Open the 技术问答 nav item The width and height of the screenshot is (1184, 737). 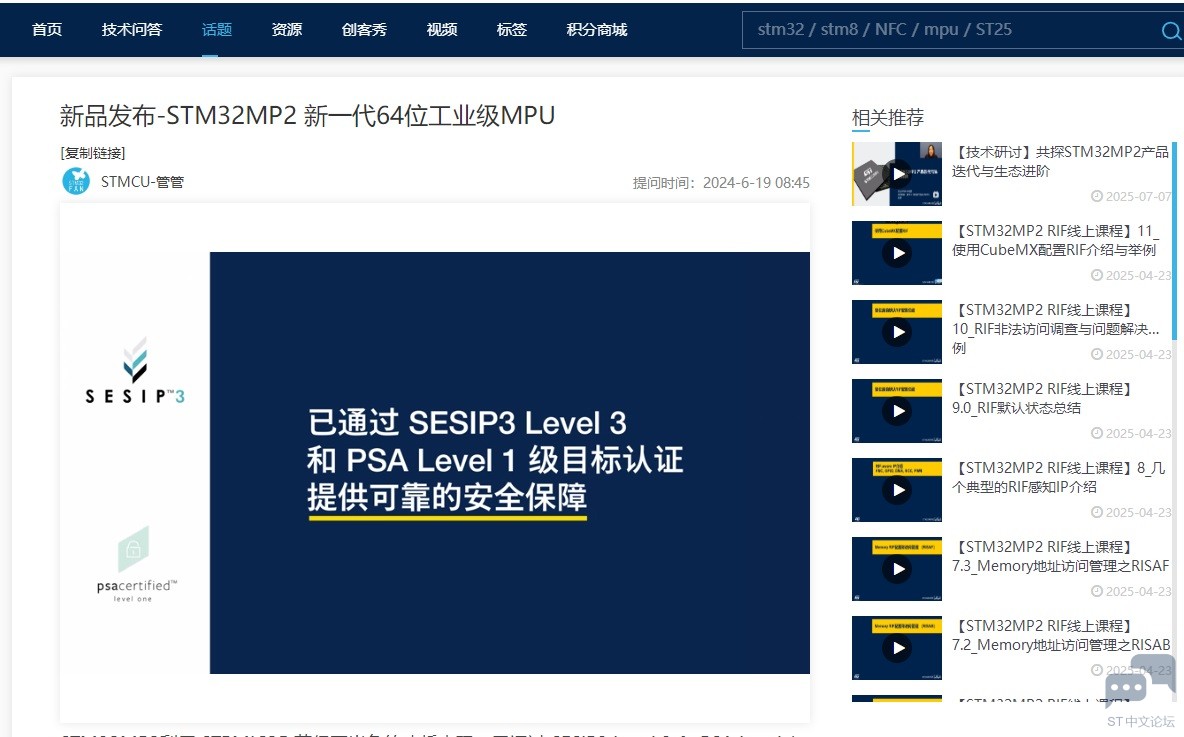click(x=132, y=29)
